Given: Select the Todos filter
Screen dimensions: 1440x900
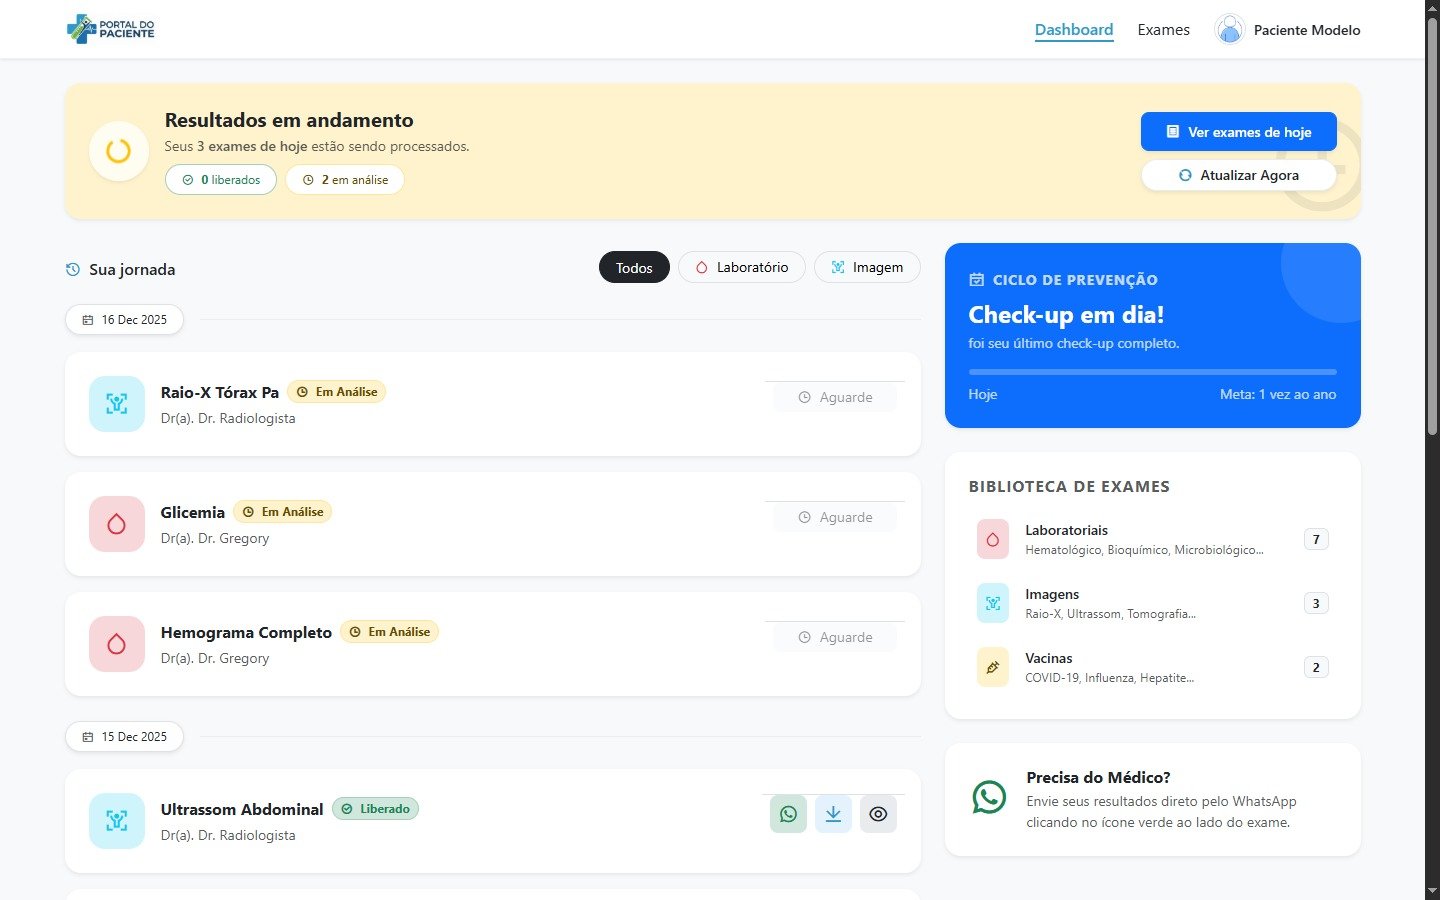Looking at the screenshot, I should pos(634,267).
